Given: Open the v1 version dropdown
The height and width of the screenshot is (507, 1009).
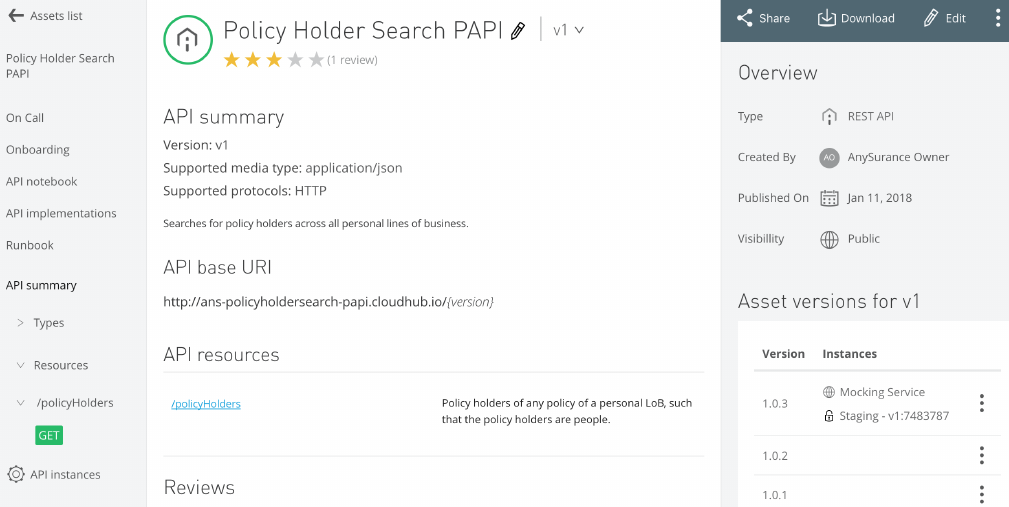Looking at the screenshot, I should pyautogui.click(x=568, y=30).
